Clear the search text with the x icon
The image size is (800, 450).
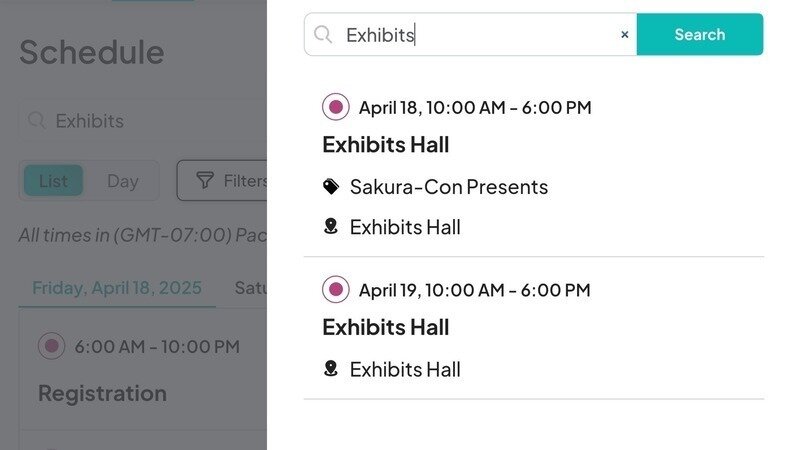(625, 35)
